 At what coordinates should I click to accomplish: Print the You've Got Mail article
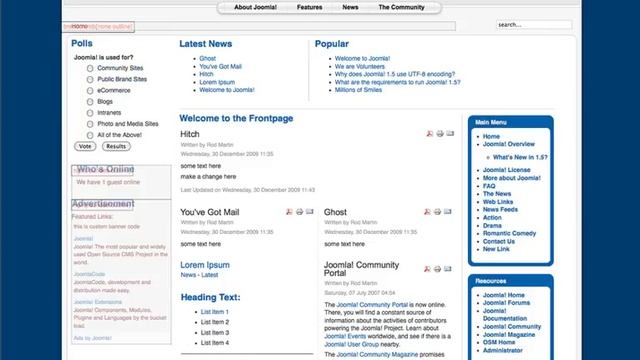pos(299,211)
